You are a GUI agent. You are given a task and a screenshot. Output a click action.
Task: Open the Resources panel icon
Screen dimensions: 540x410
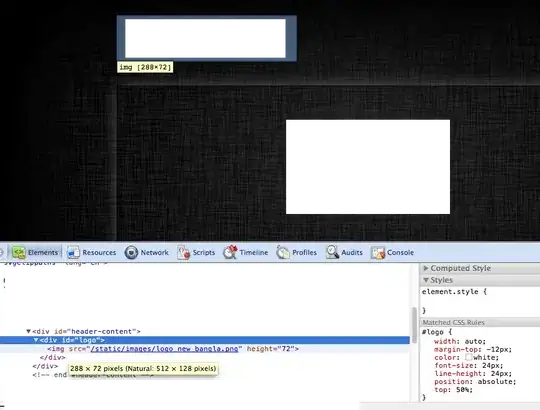tap(73, 252)
